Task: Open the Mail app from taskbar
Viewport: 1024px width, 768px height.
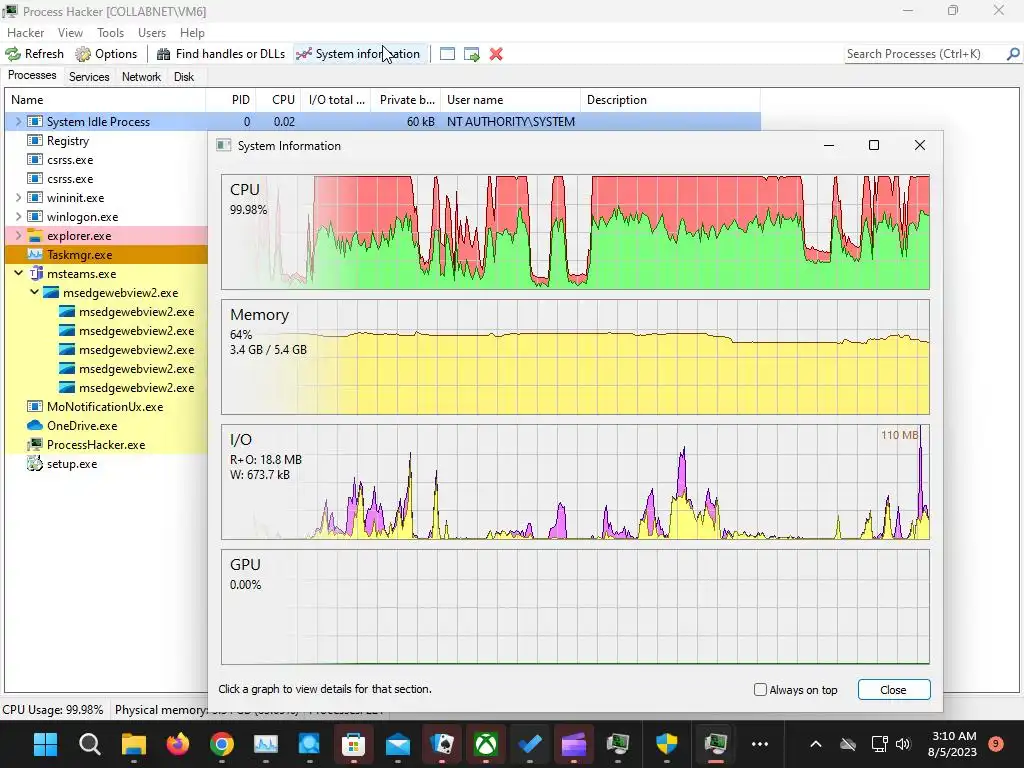Action: click(x=398, y=744)
